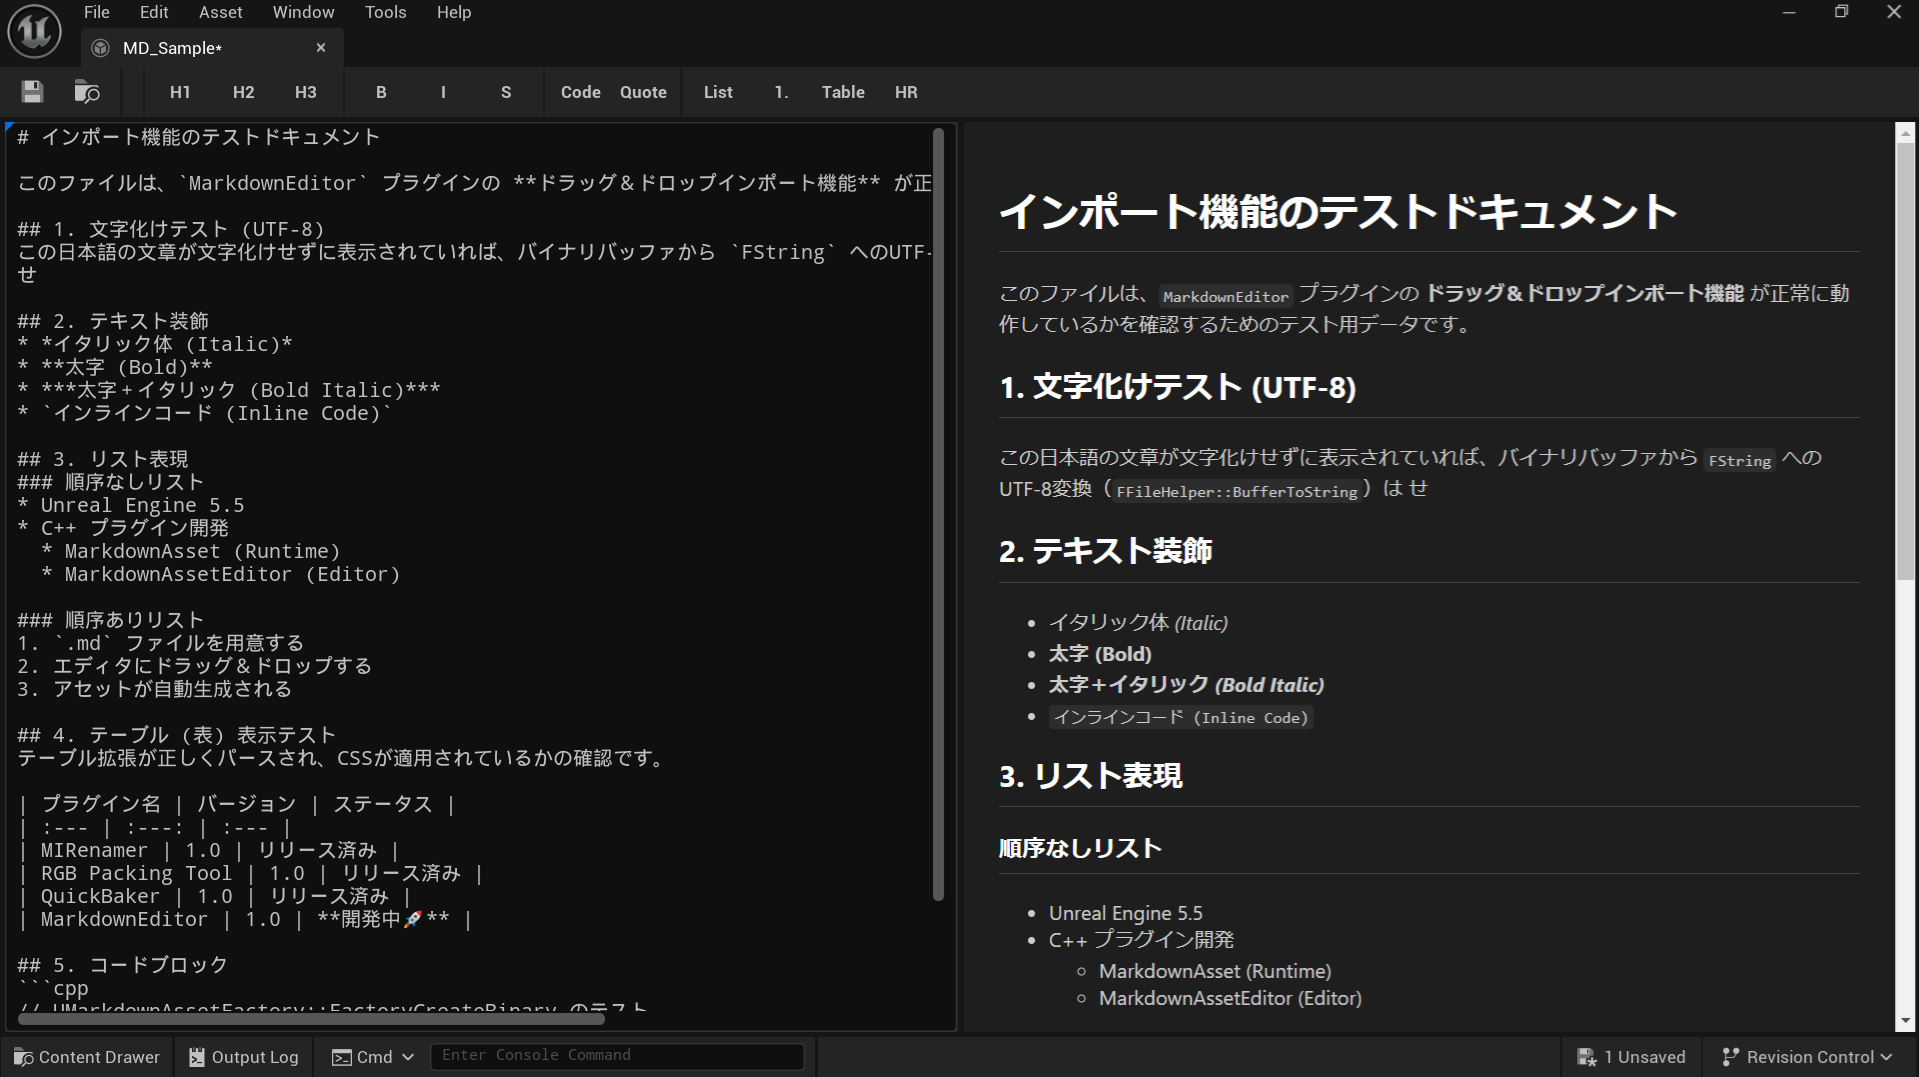Click the Cmd console icon

click(x=344, y=1056)
